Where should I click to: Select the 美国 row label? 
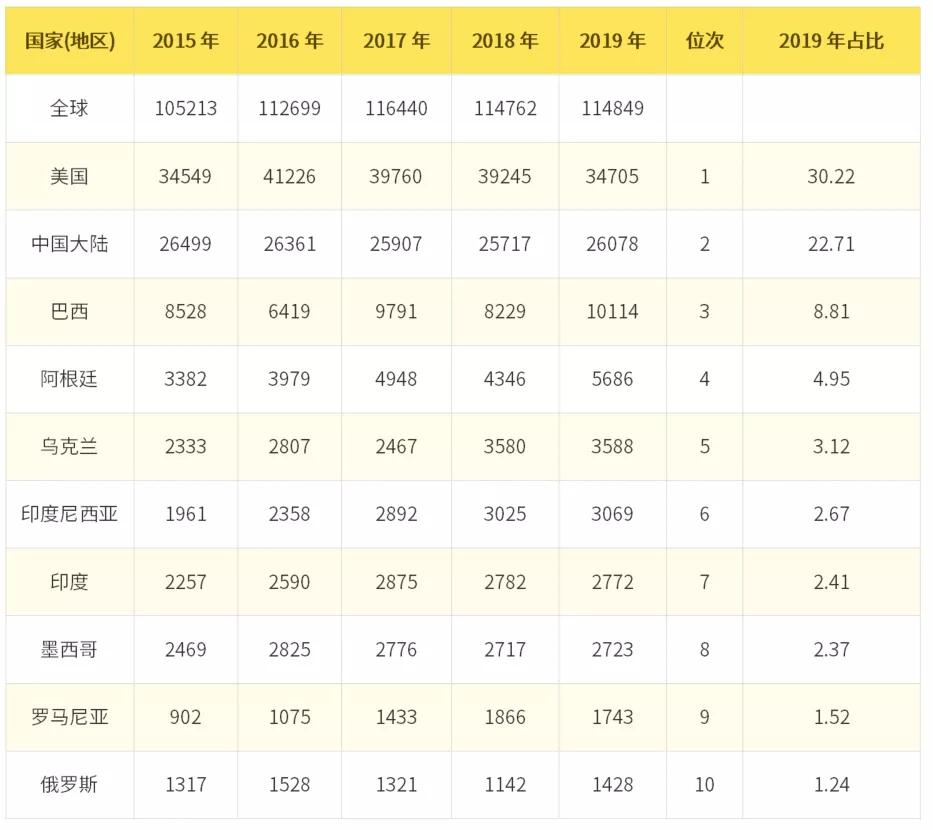point(69,176)
